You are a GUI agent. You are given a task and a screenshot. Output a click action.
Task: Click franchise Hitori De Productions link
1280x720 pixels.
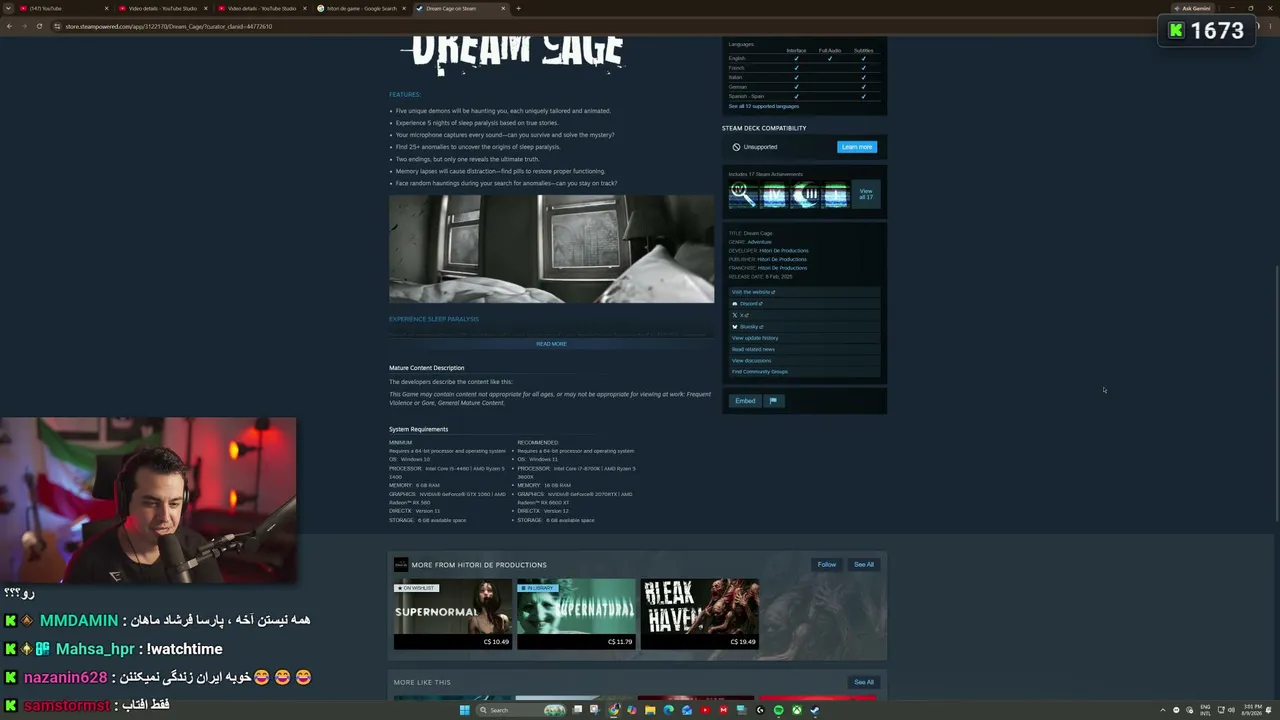[782, 268]
